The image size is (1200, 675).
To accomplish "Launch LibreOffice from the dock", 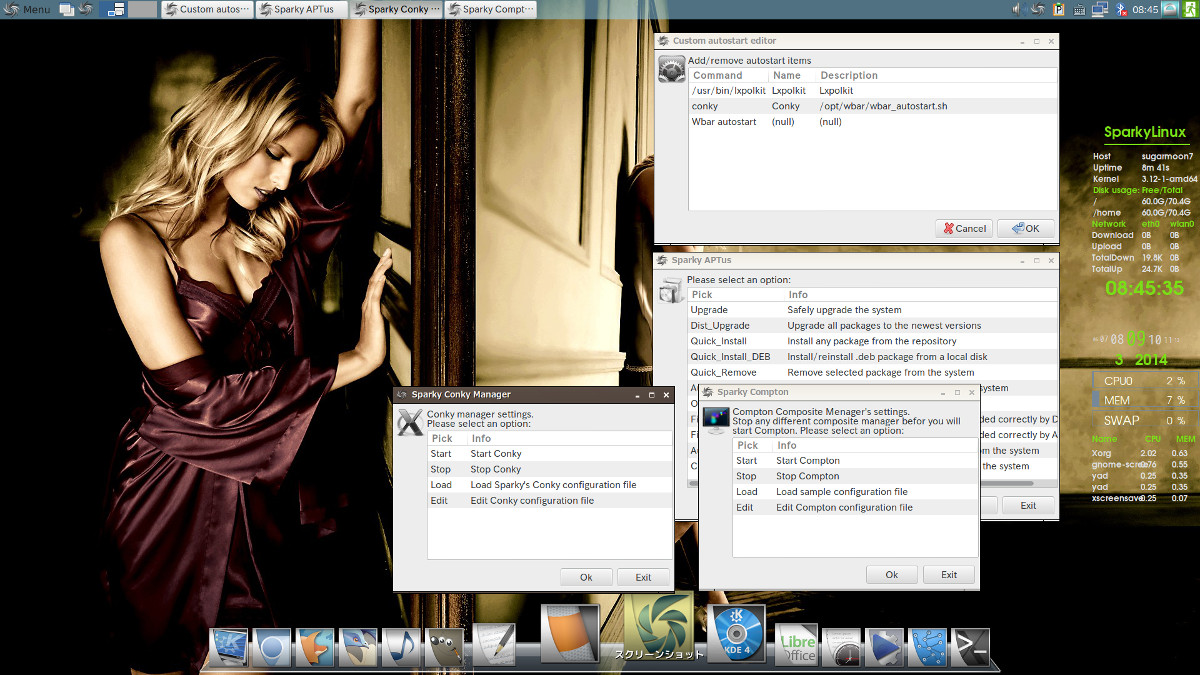I will coord(797,645).
